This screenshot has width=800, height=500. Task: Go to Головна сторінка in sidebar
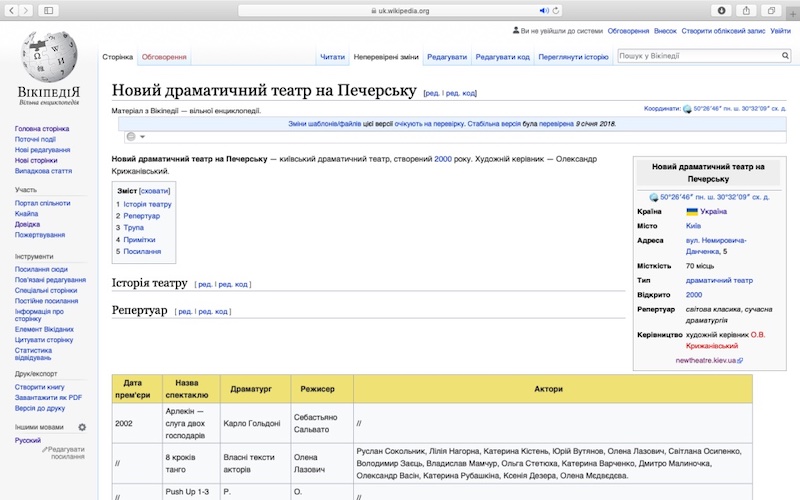tap(42, 129)
